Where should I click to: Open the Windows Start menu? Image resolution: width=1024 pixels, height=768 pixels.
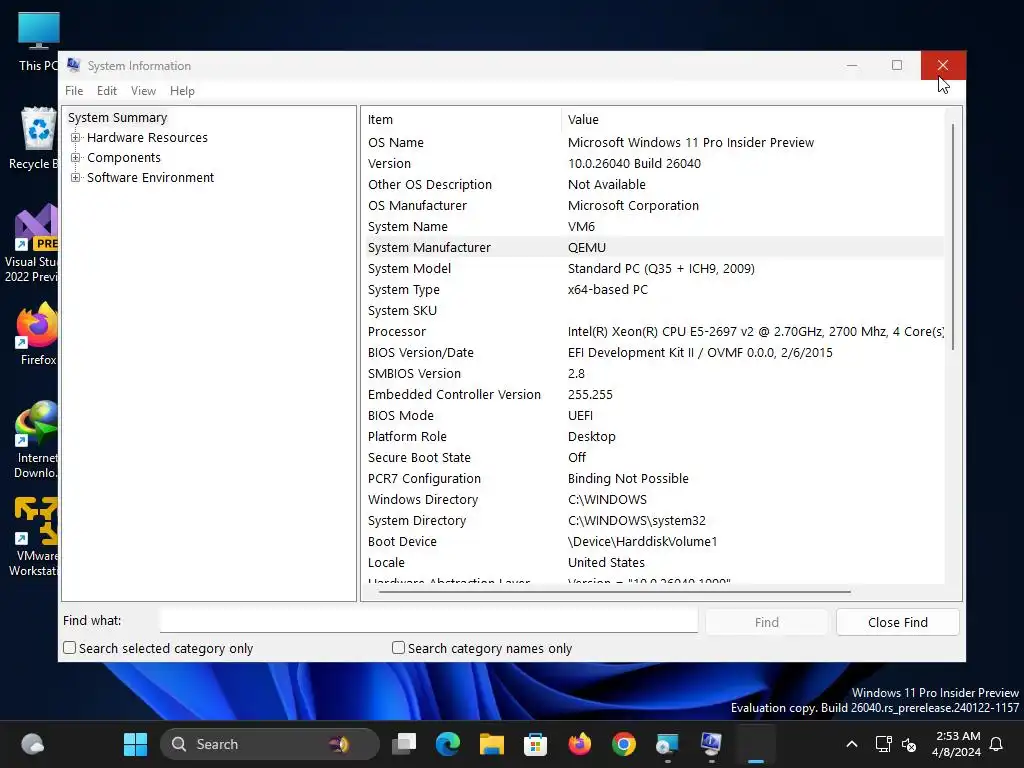pyautogui.click(x=135, y=744)
